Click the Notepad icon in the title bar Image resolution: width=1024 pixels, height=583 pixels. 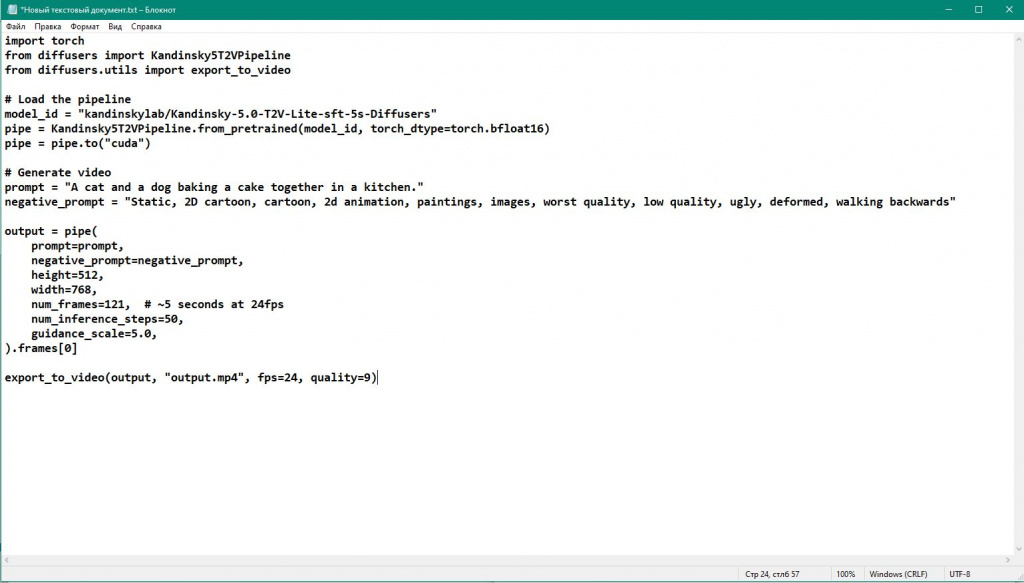(x=11, y=9)
